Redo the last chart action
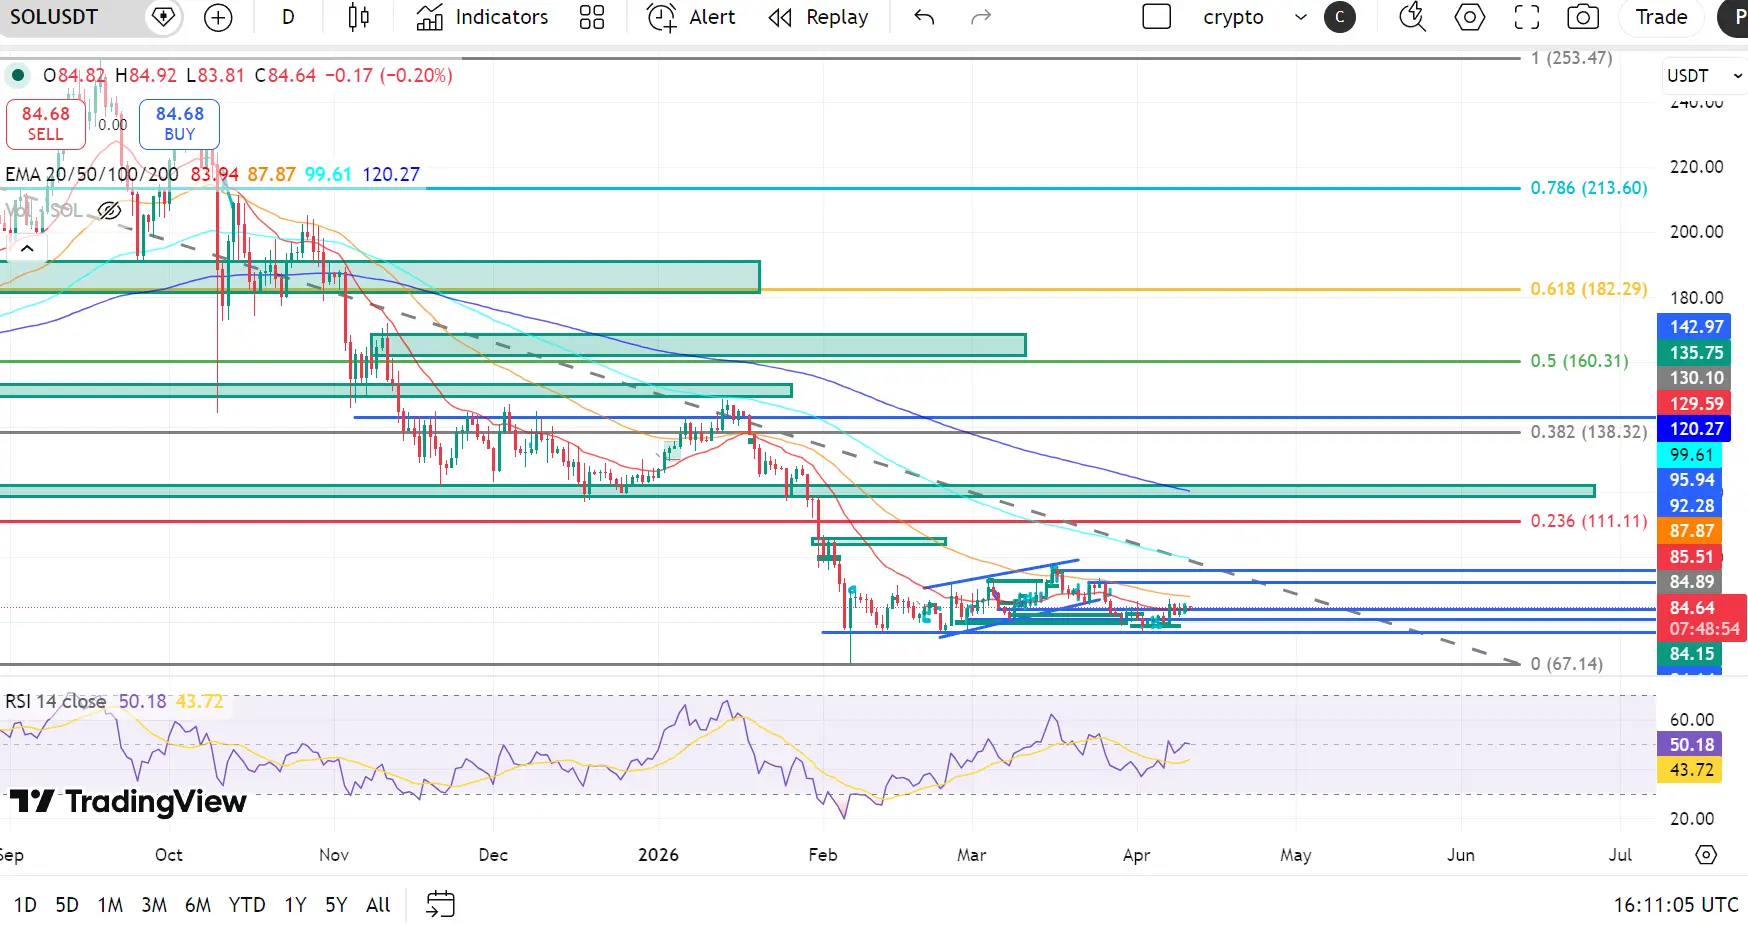This screenshot has width=1748, height=926. tap(981, 17)
